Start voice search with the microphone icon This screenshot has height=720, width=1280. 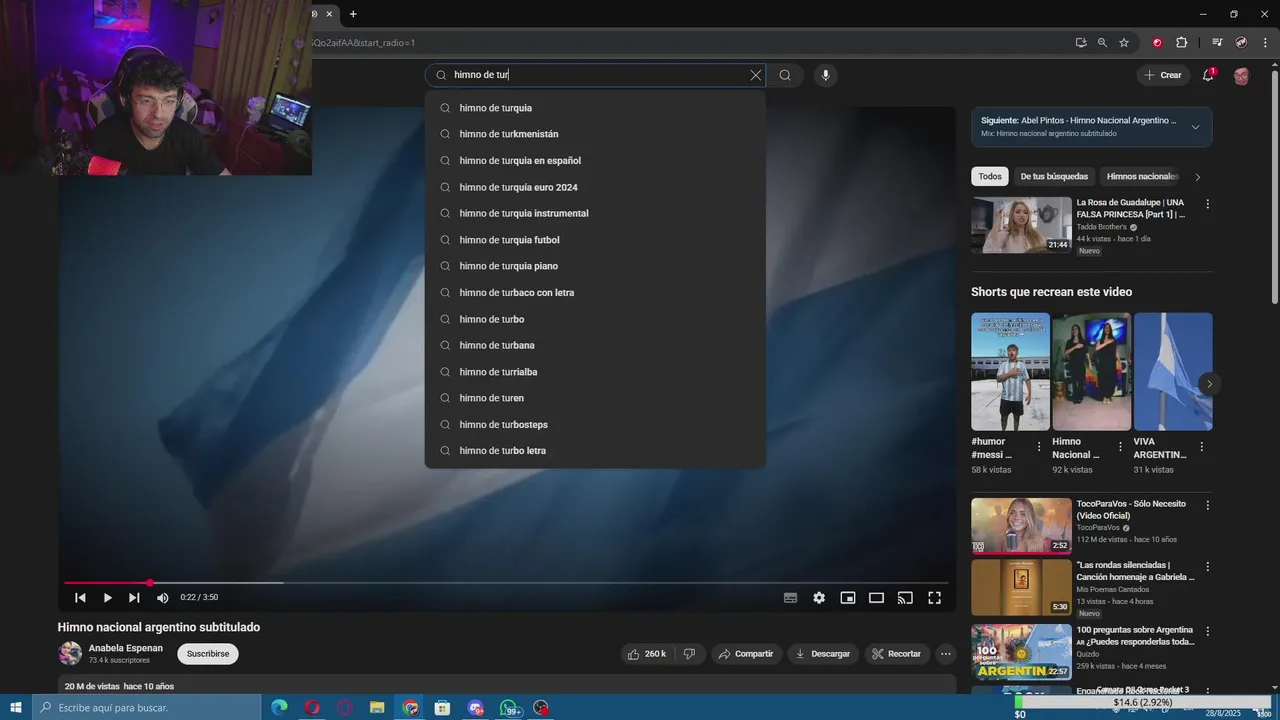825,75
